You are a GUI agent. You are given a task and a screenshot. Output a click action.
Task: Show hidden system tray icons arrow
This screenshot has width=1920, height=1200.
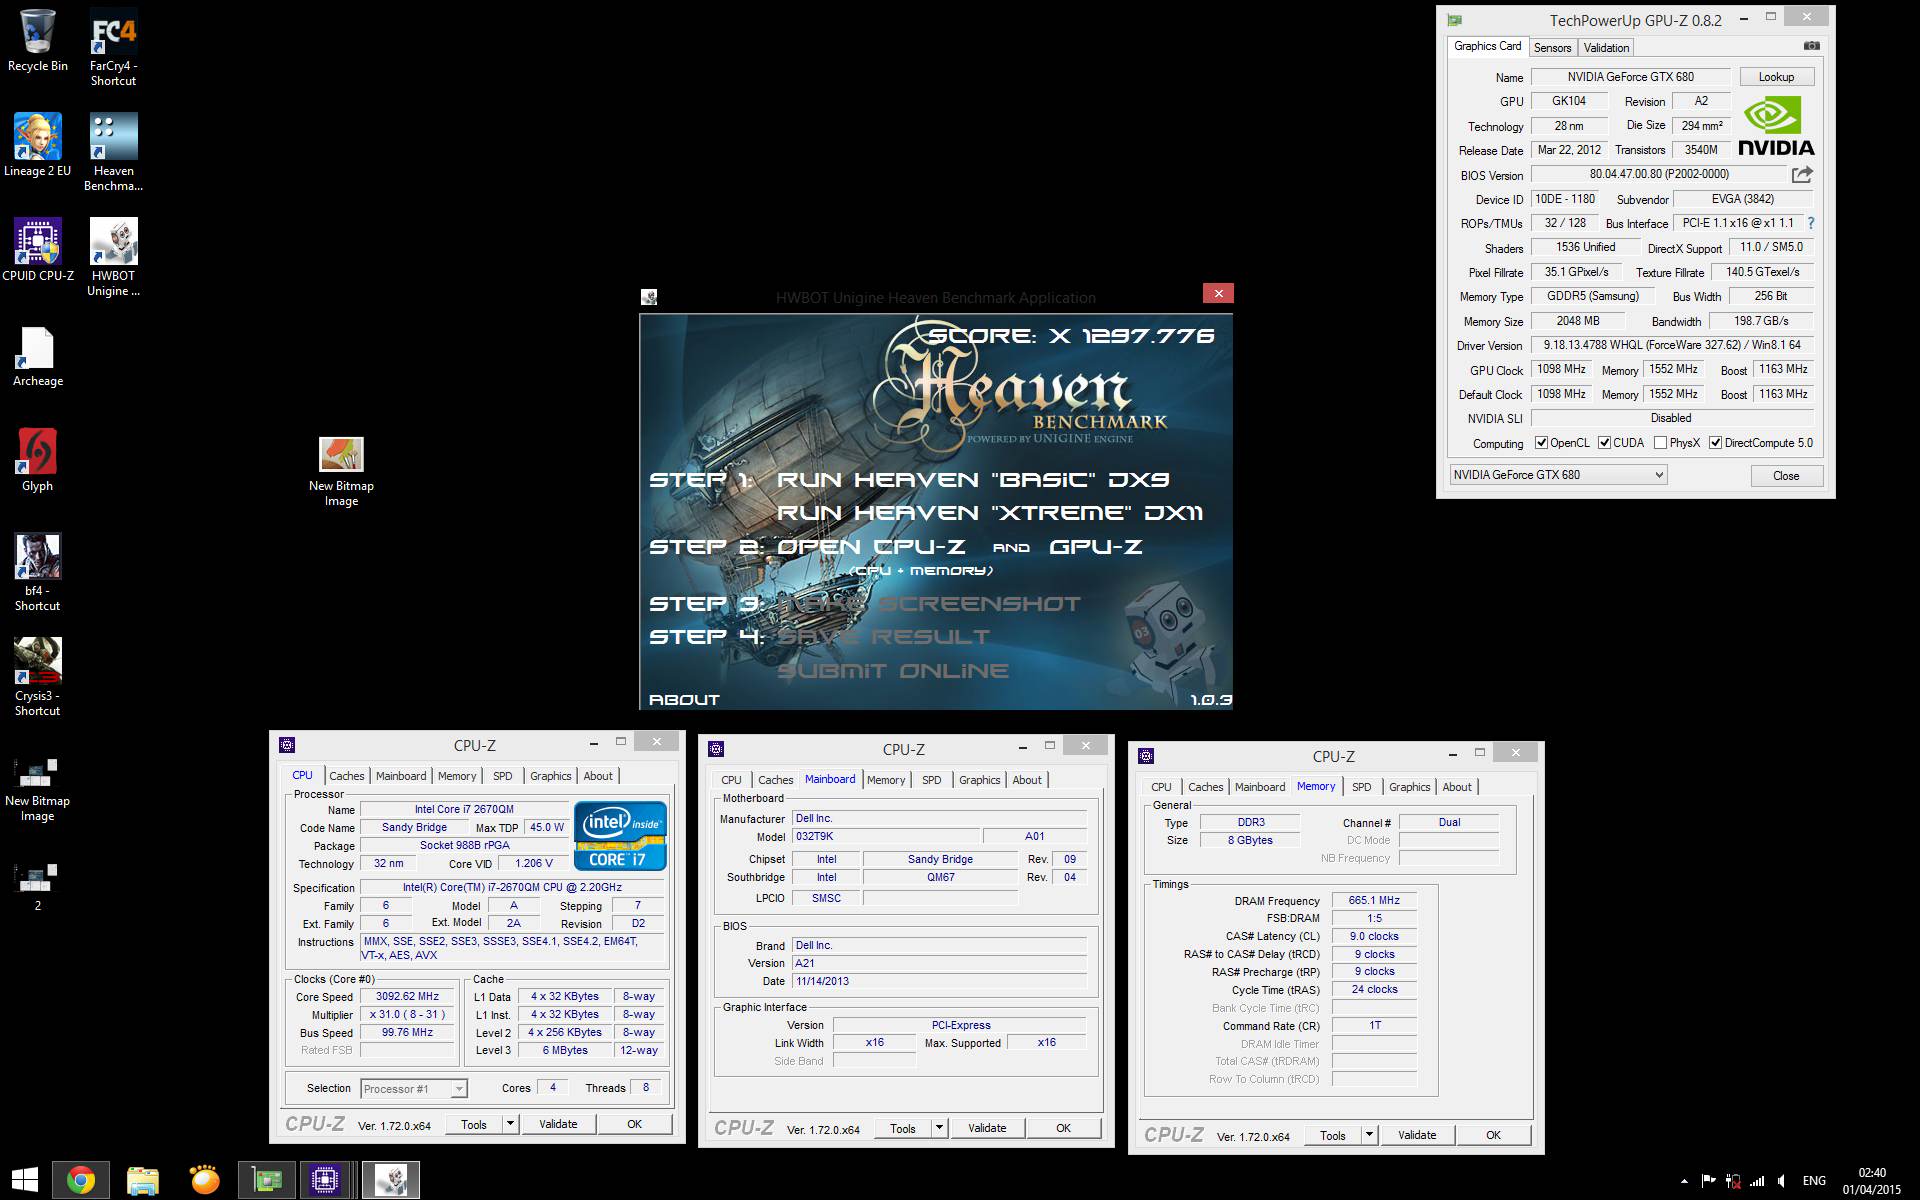pyautogui.click(x=1684, y=1181)
